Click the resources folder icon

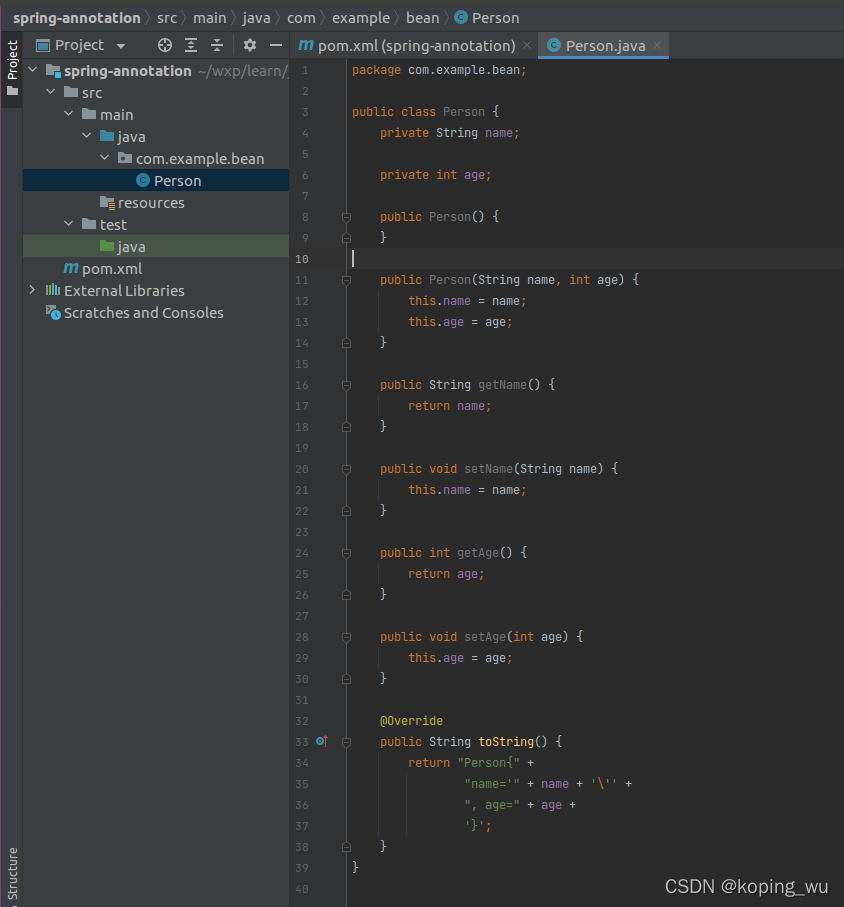tap(107, 202)
